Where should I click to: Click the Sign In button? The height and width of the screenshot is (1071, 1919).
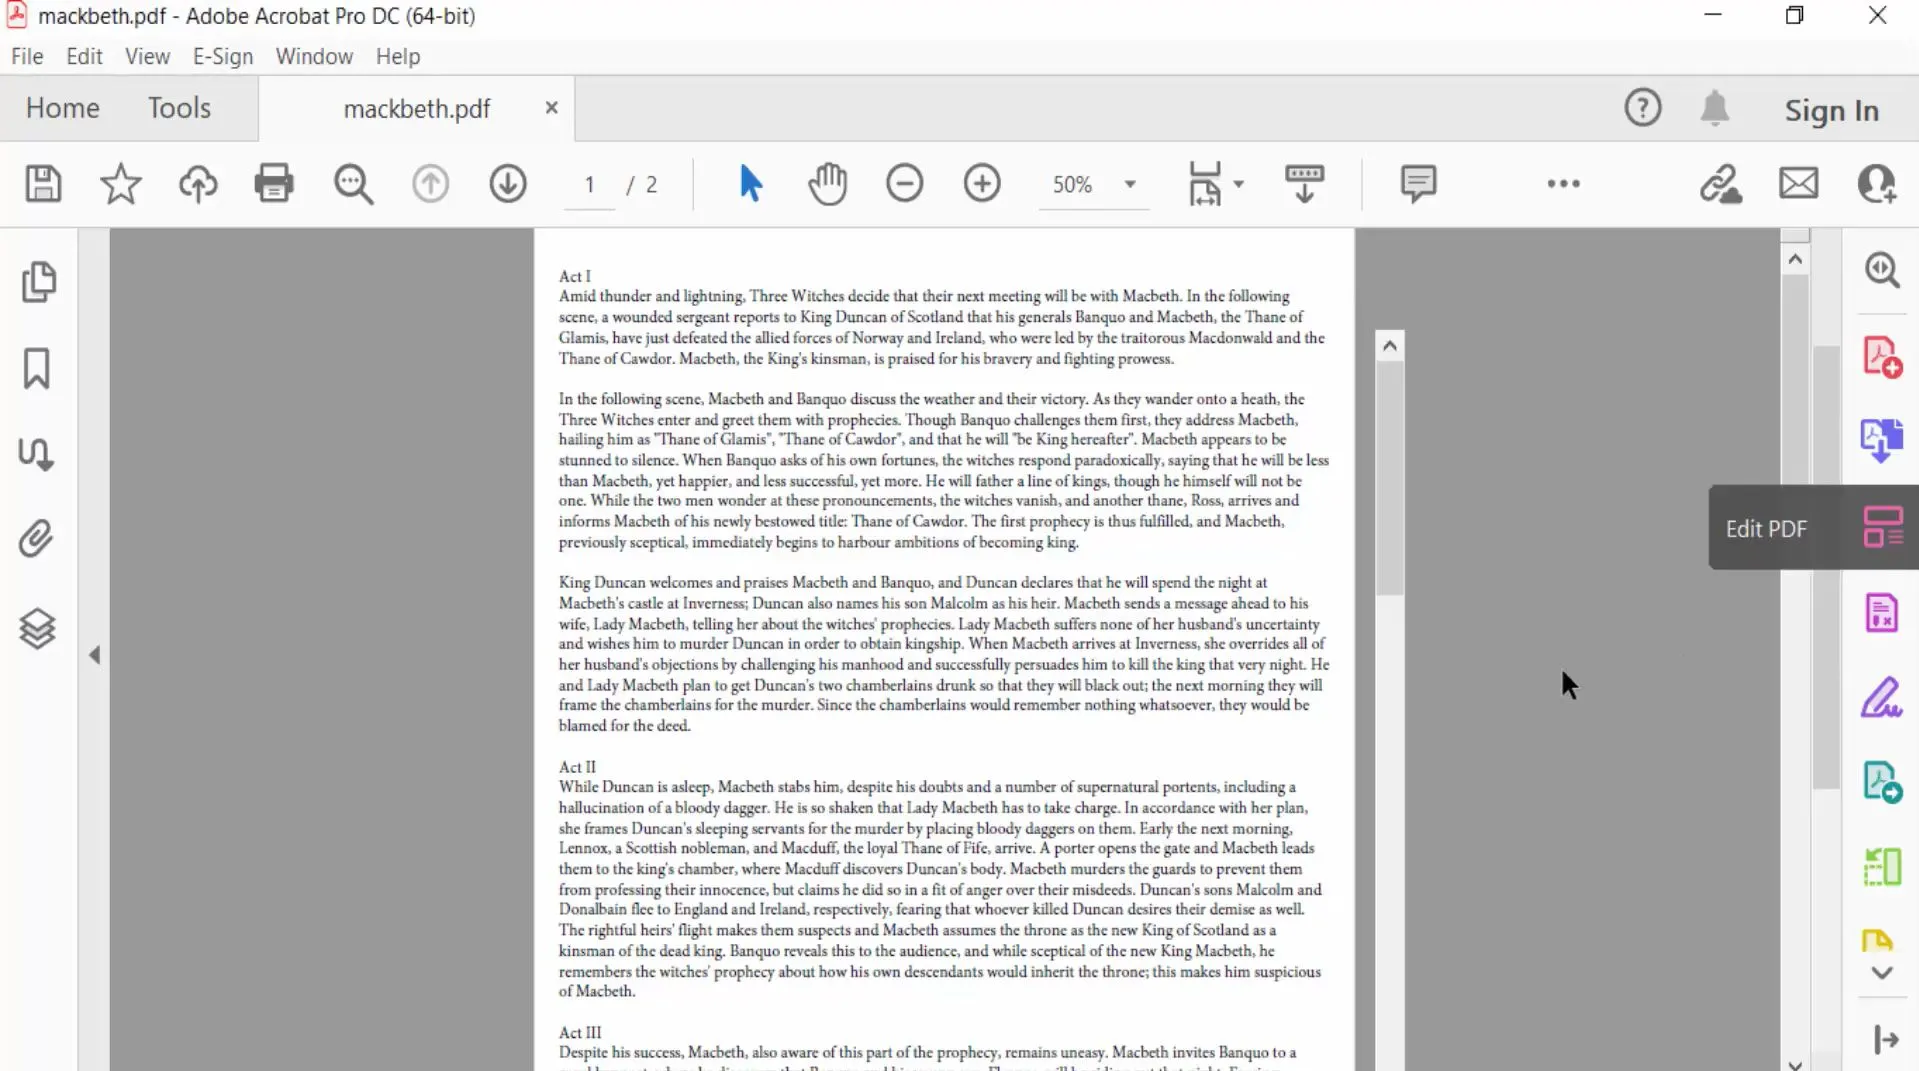1830,110
